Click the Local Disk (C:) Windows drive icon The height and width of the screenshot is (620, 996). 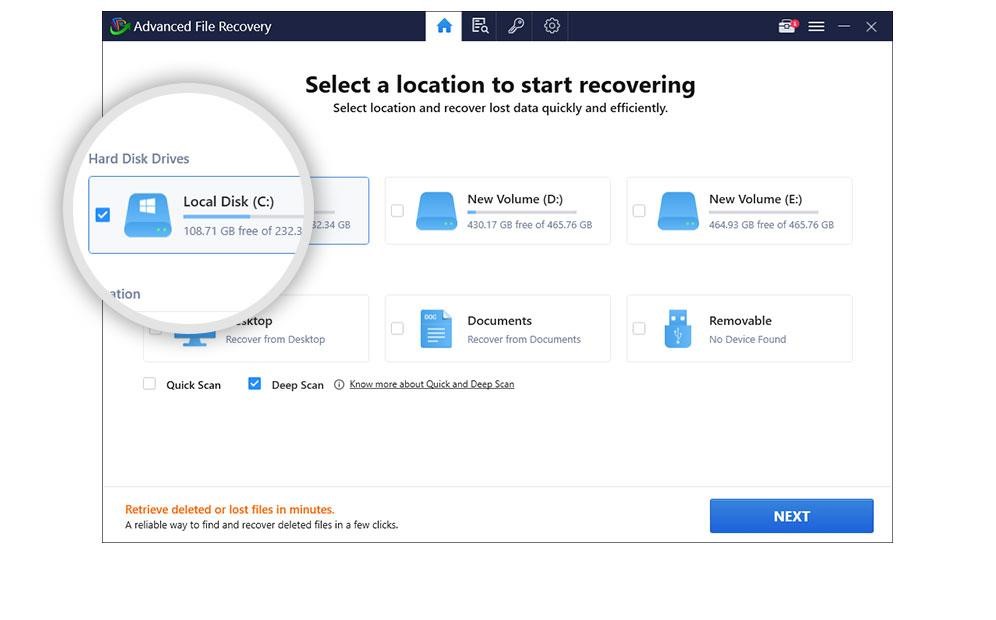(147, 215)
